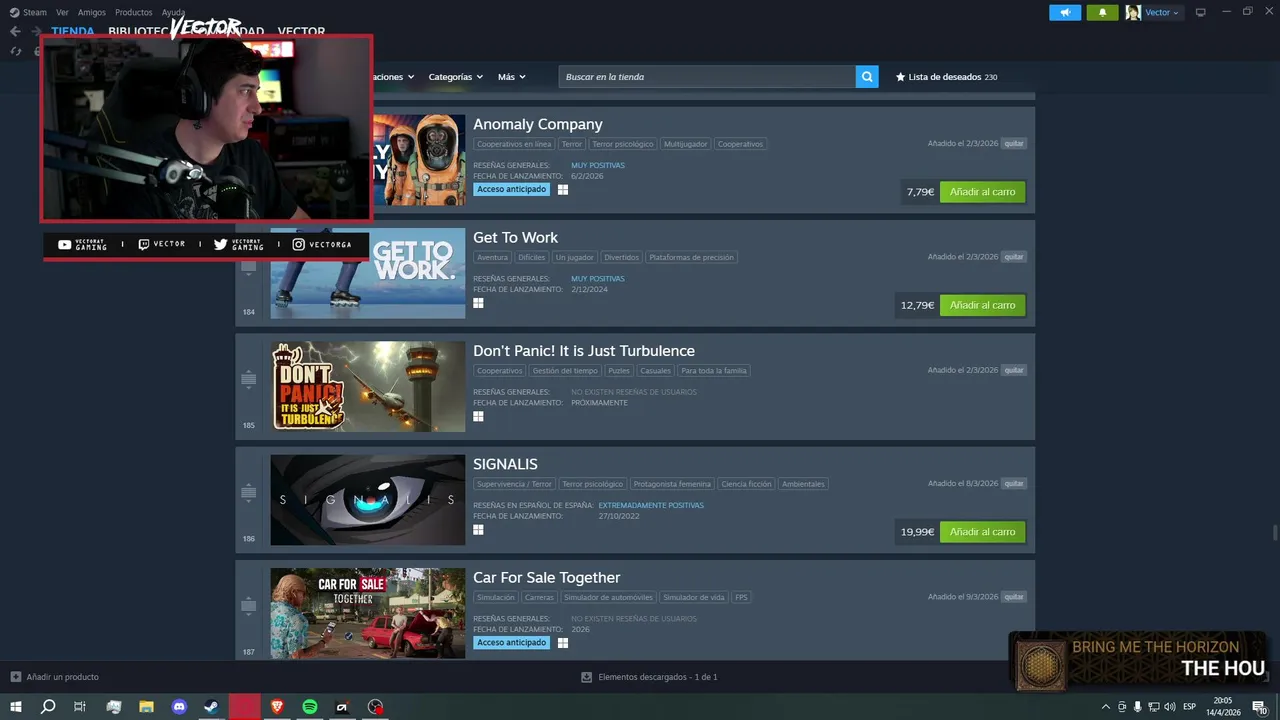Open the SIGNALIS title link
1280x720 pixels.
pos(505,464)
